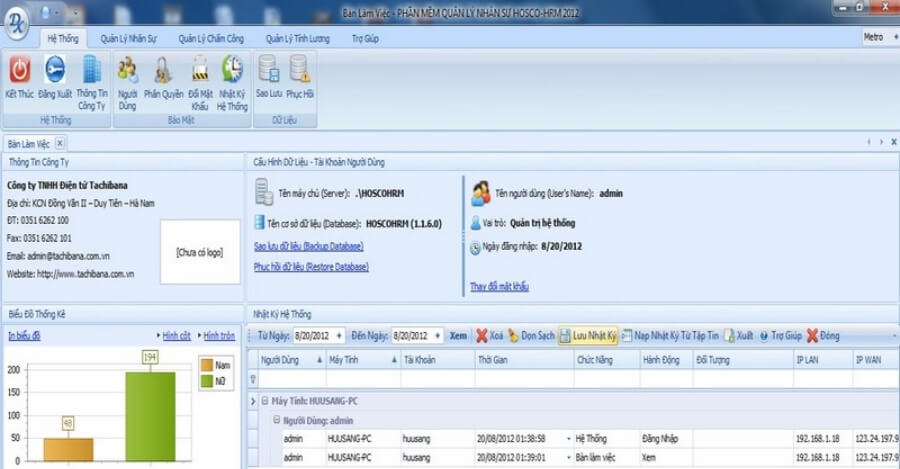Screen dimensions: 900x469
Task: Click the Phục Hồi restore icon
Action: pyautogui.click(x=299, y=69)
